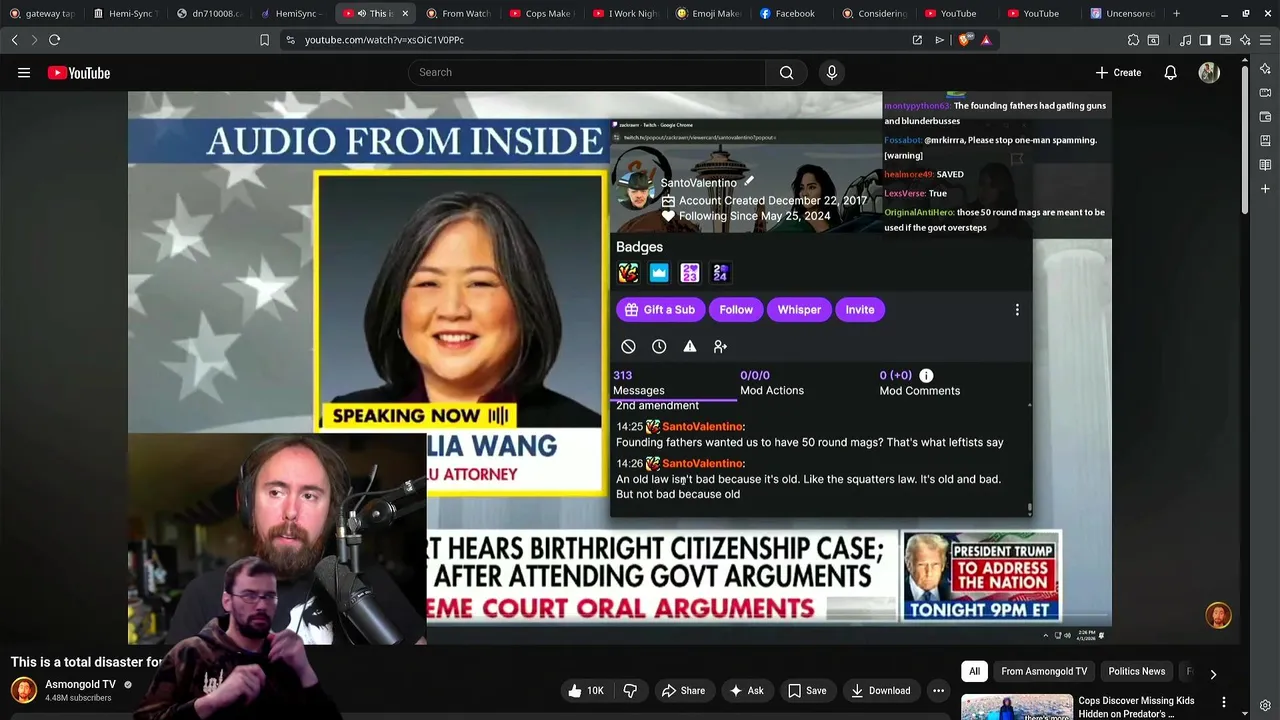Open options for the Cops Discover Missing Kids video

tap(1223, 702)
